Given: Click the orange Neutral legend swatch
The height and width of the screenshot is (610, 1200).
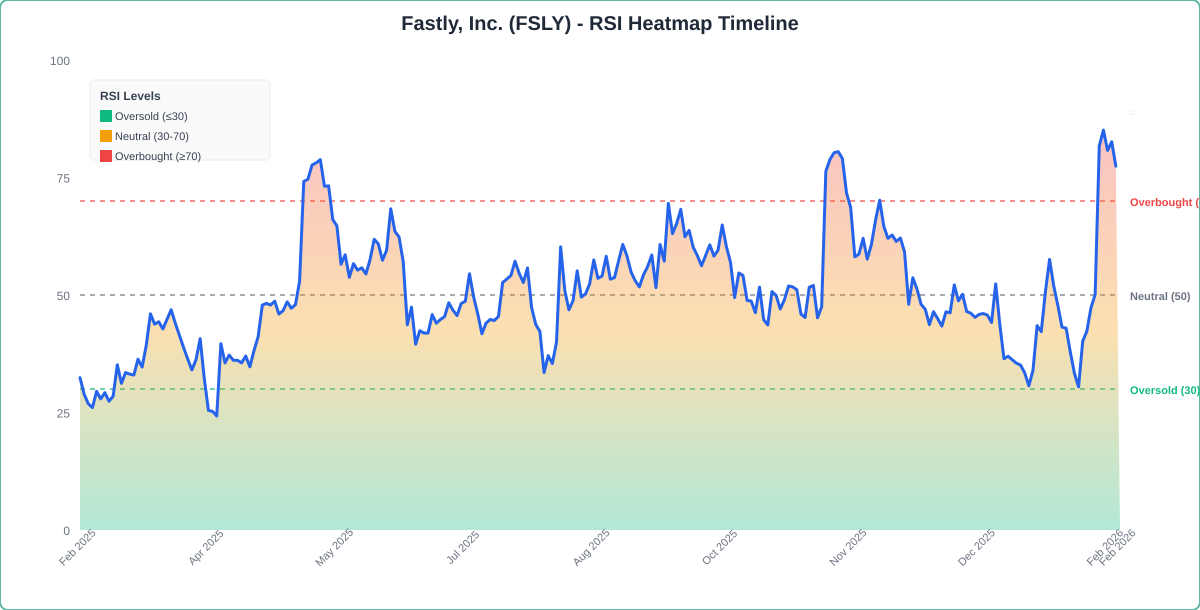Looking at the screenshot, I should 105,136.
